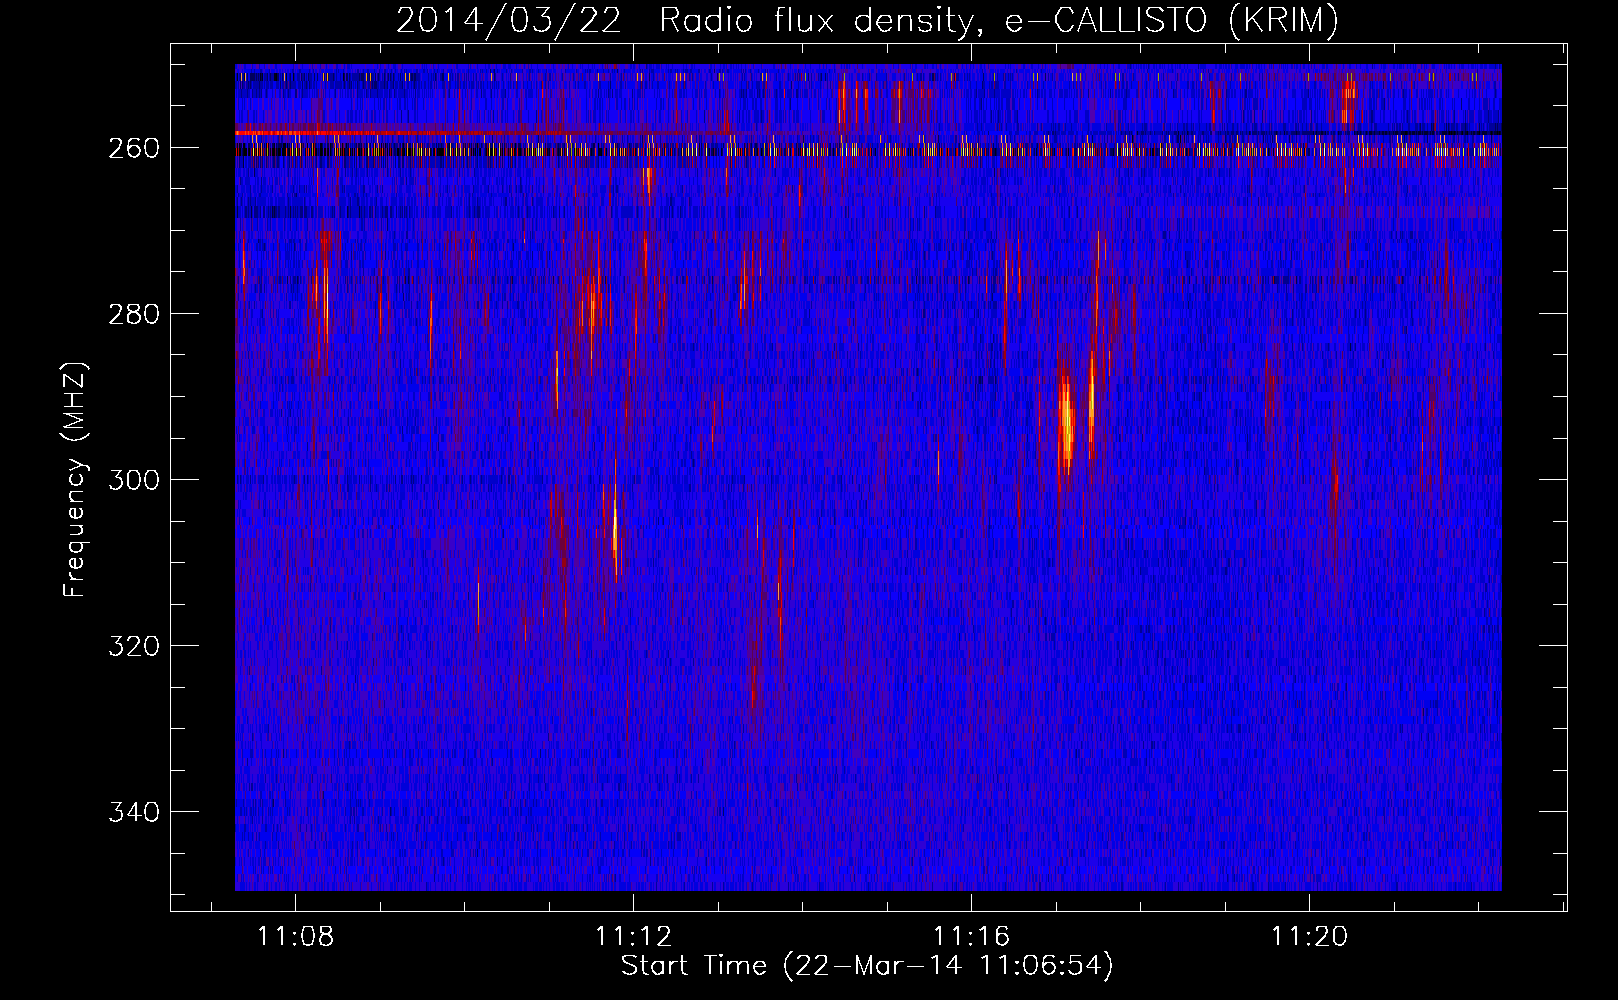This screenshot has height=1000, width=1618.
Task: Click the 11:20 time tick label
Action: click(1310, 937)
